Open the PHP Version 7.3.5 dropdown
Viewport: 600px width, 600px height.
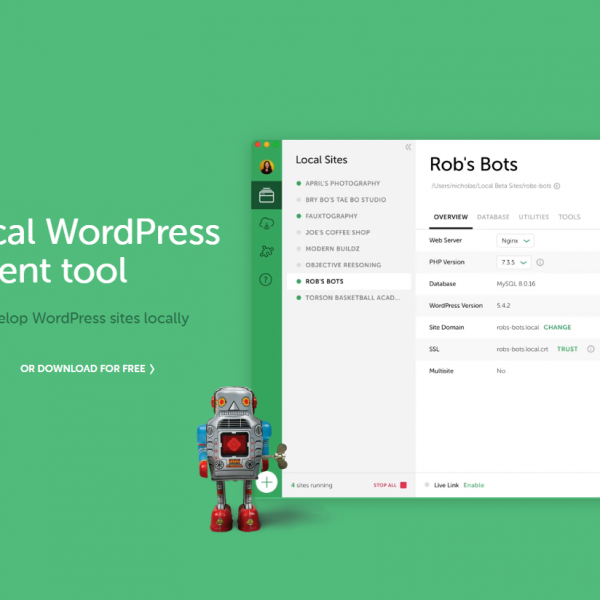pyautogui.click(x=514, y=262)
